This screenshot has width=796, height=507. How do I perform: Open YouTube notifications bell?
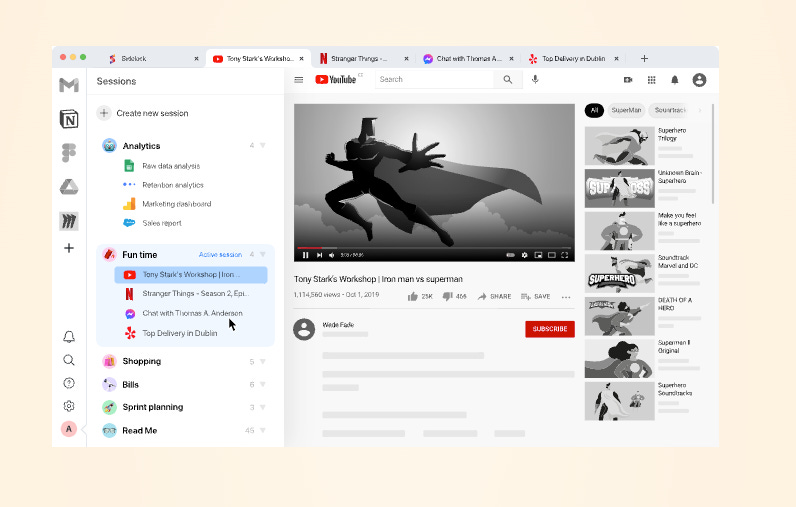[675, 80]
